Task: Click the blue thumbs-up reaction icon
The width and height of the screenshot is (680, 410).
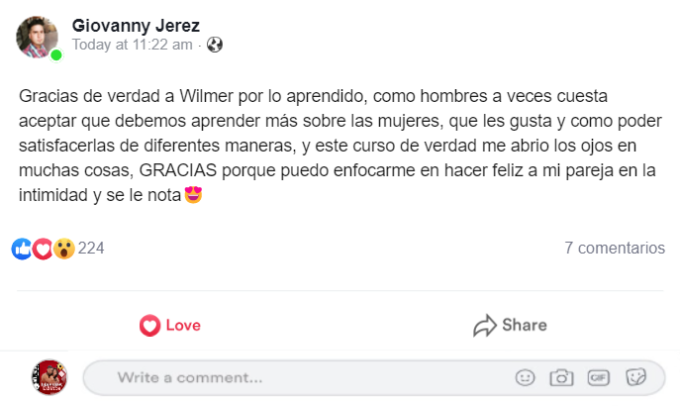Action: pyautogui.click(x=22, y=248)
